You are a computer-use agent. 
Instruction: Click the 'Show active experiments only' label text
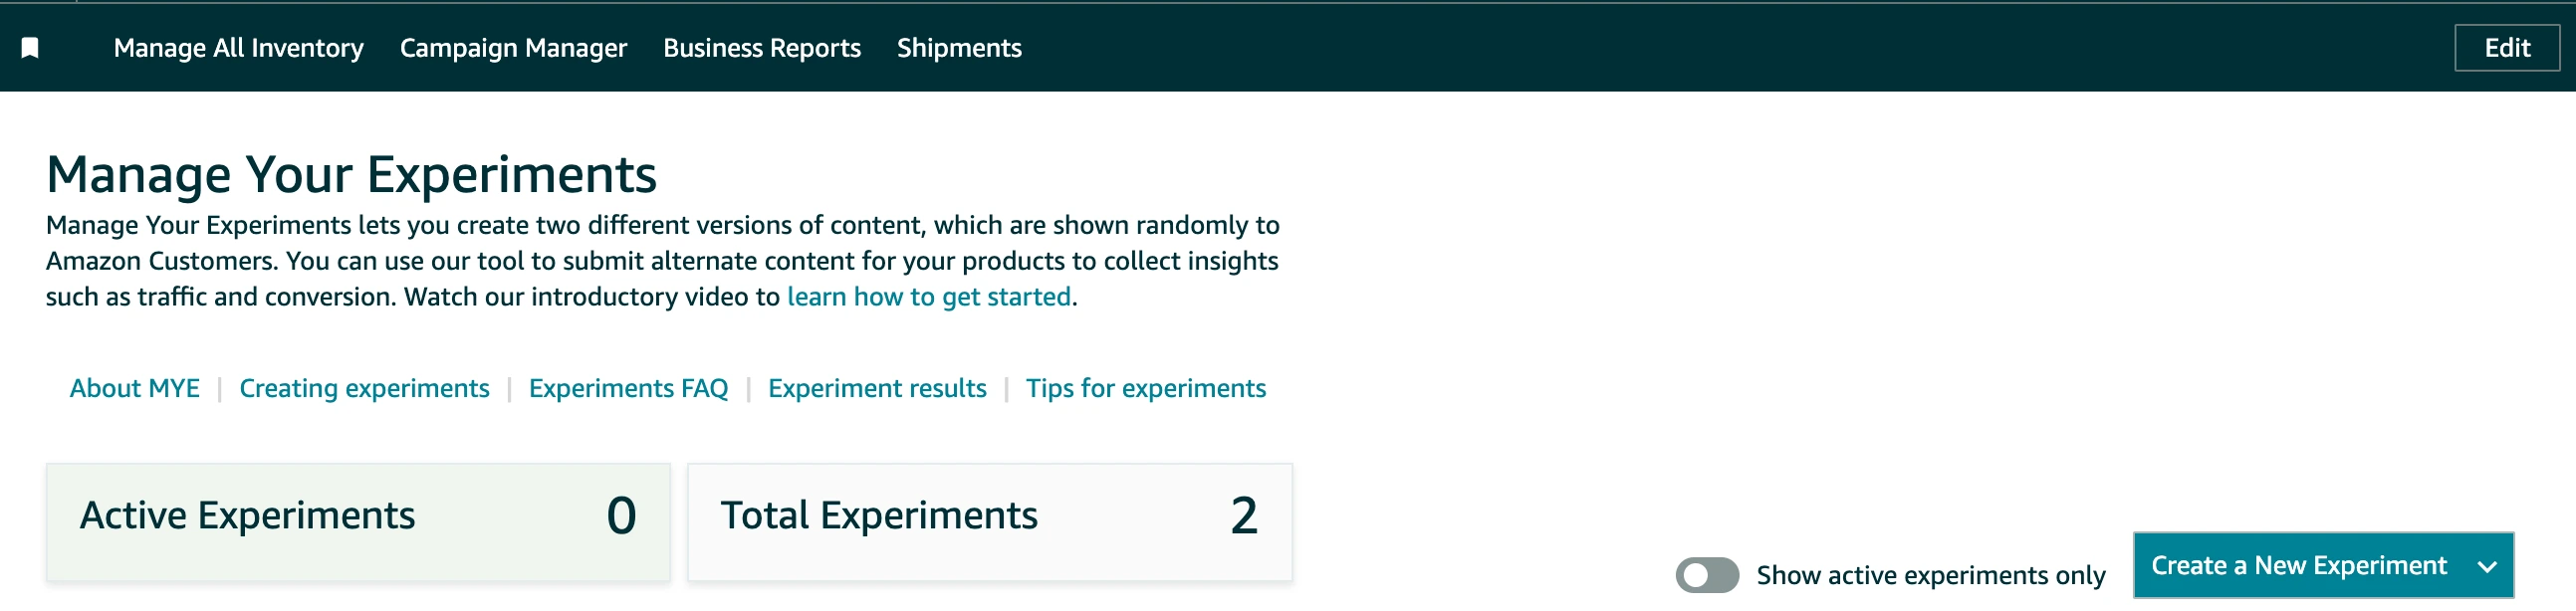(1930, 575)
